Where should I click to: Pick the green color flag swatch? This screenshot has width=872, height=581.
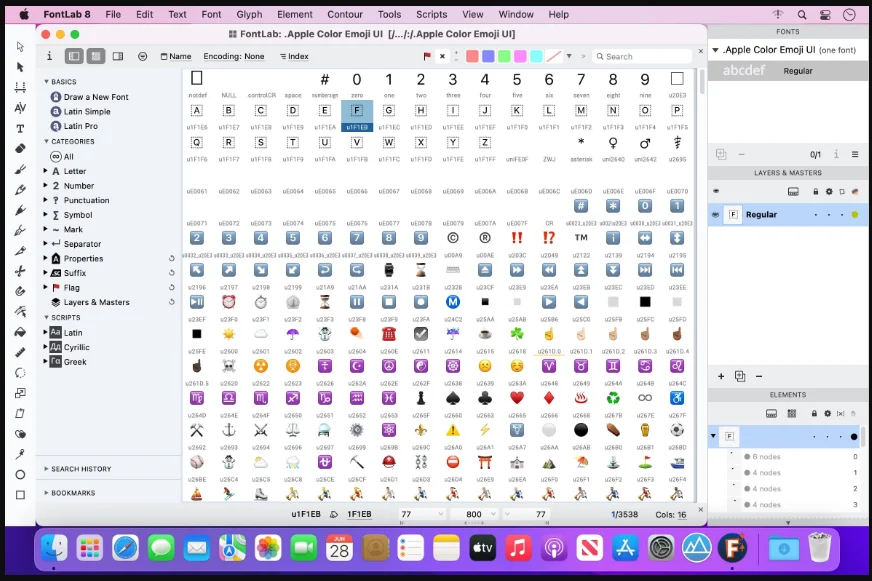(x=504, y=56)
